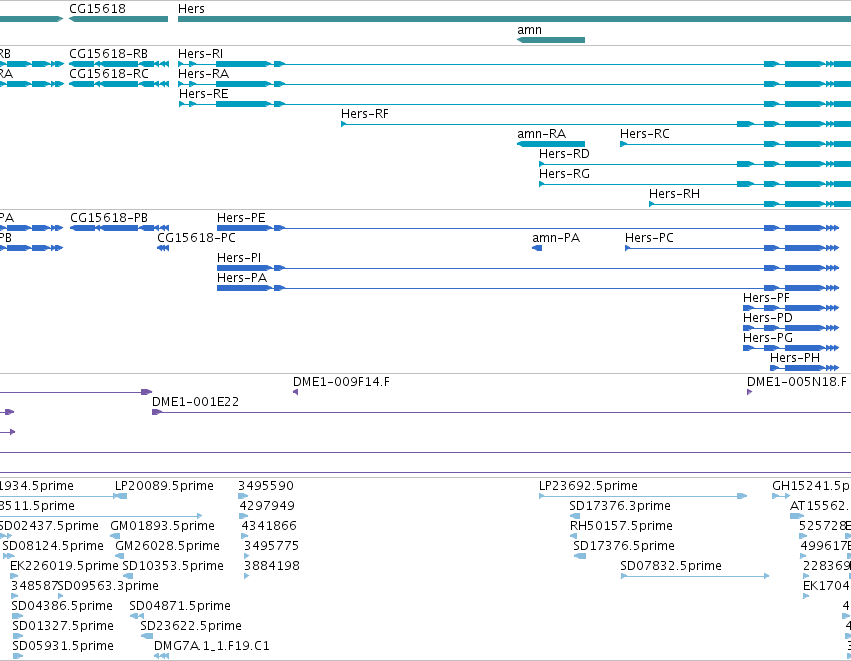851x661 pixels.
Task: Select the SD05931.5prime EST label
Action: [63, 646]
